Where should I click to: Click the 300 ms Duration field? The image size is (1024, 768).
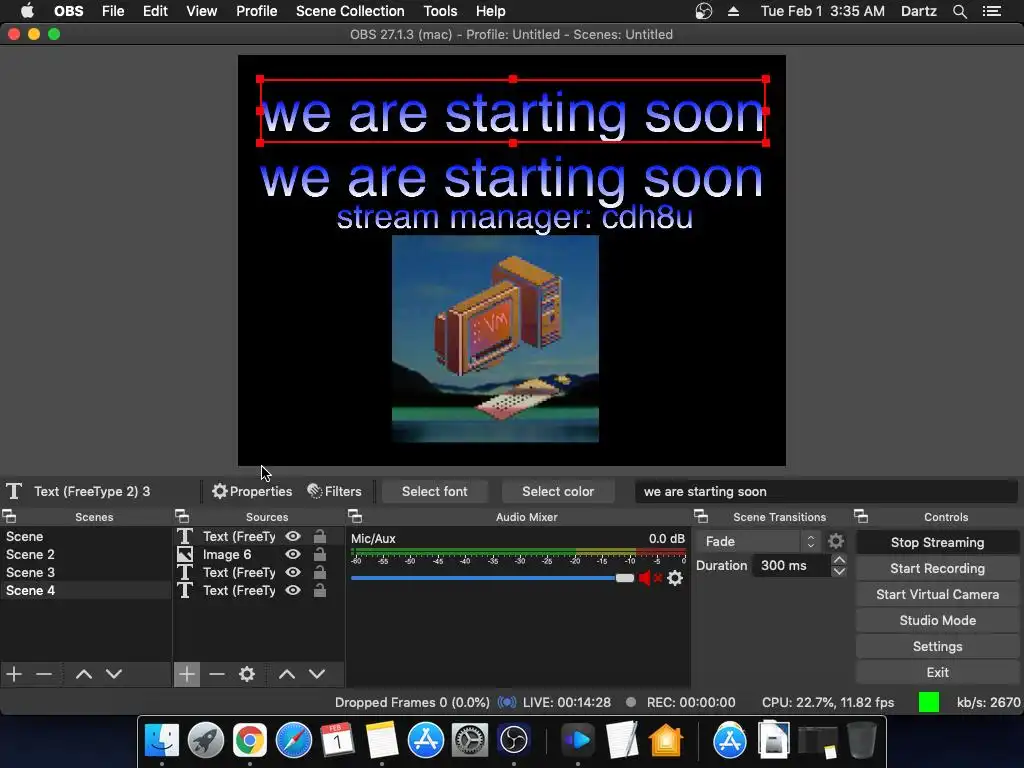click(792, 566)
